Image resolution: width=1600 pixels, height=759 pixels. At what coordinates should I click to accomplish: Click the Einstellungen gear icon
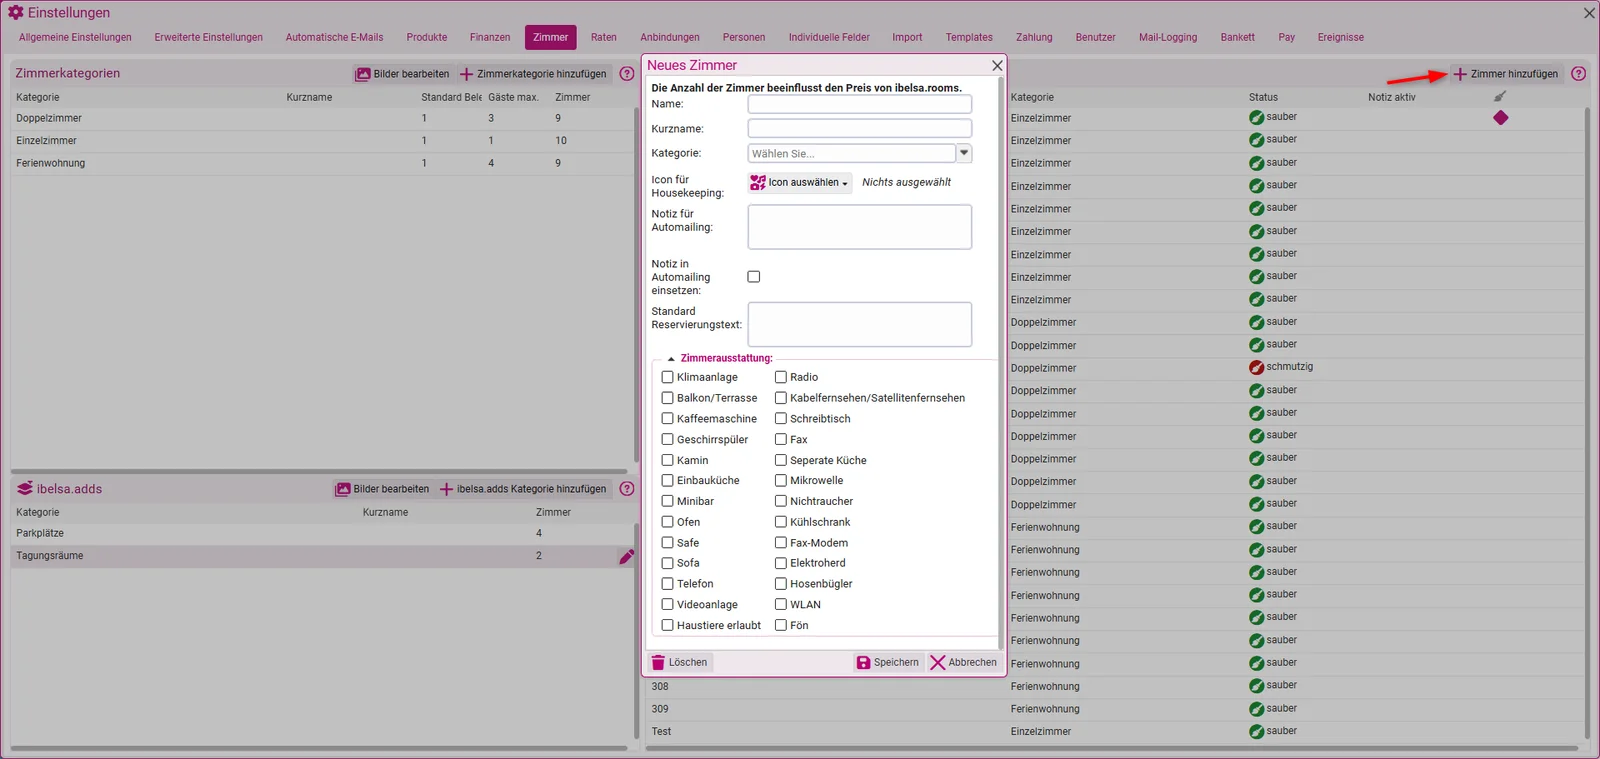pyautogui.click(x=15, y=13)
